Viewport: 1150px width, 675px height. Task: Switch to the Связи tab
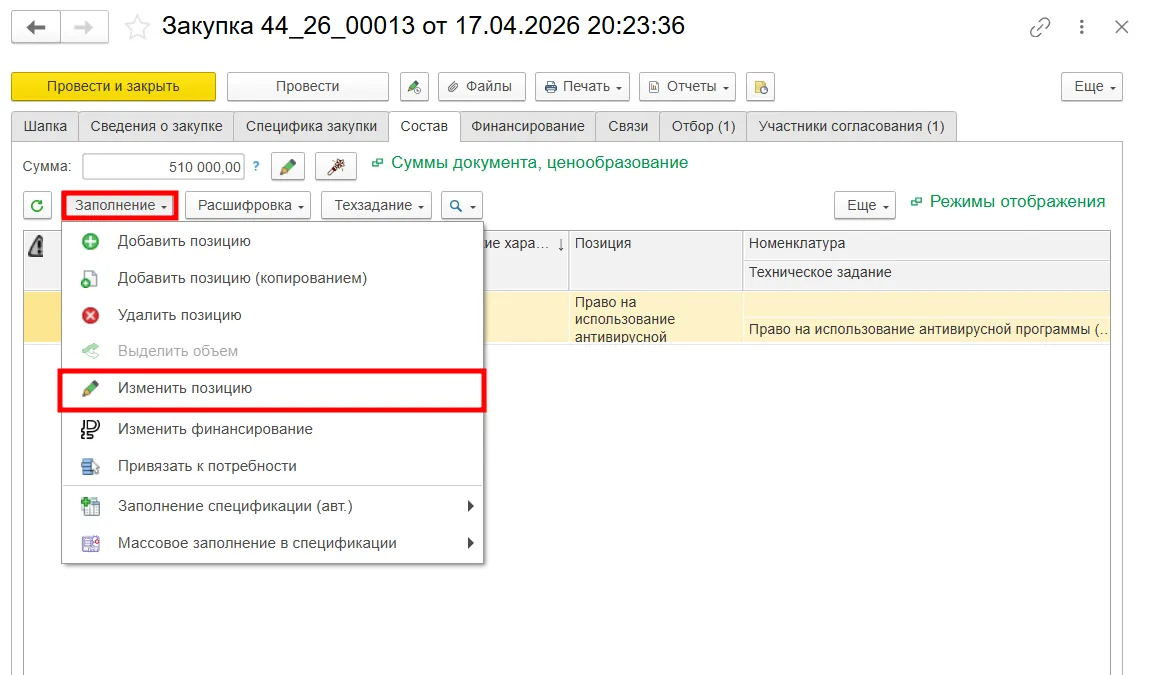point(628,126)
